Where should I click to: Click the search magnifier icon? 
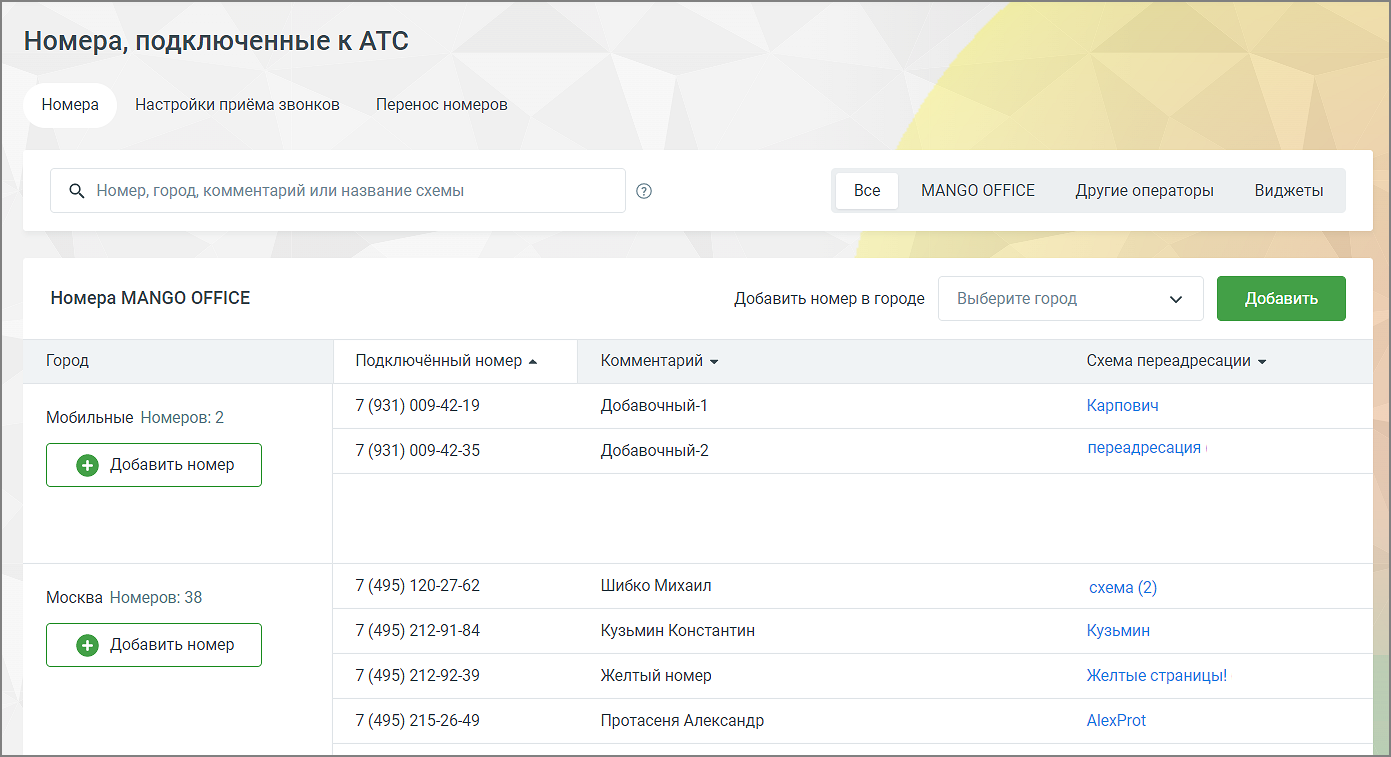(77, 191)
